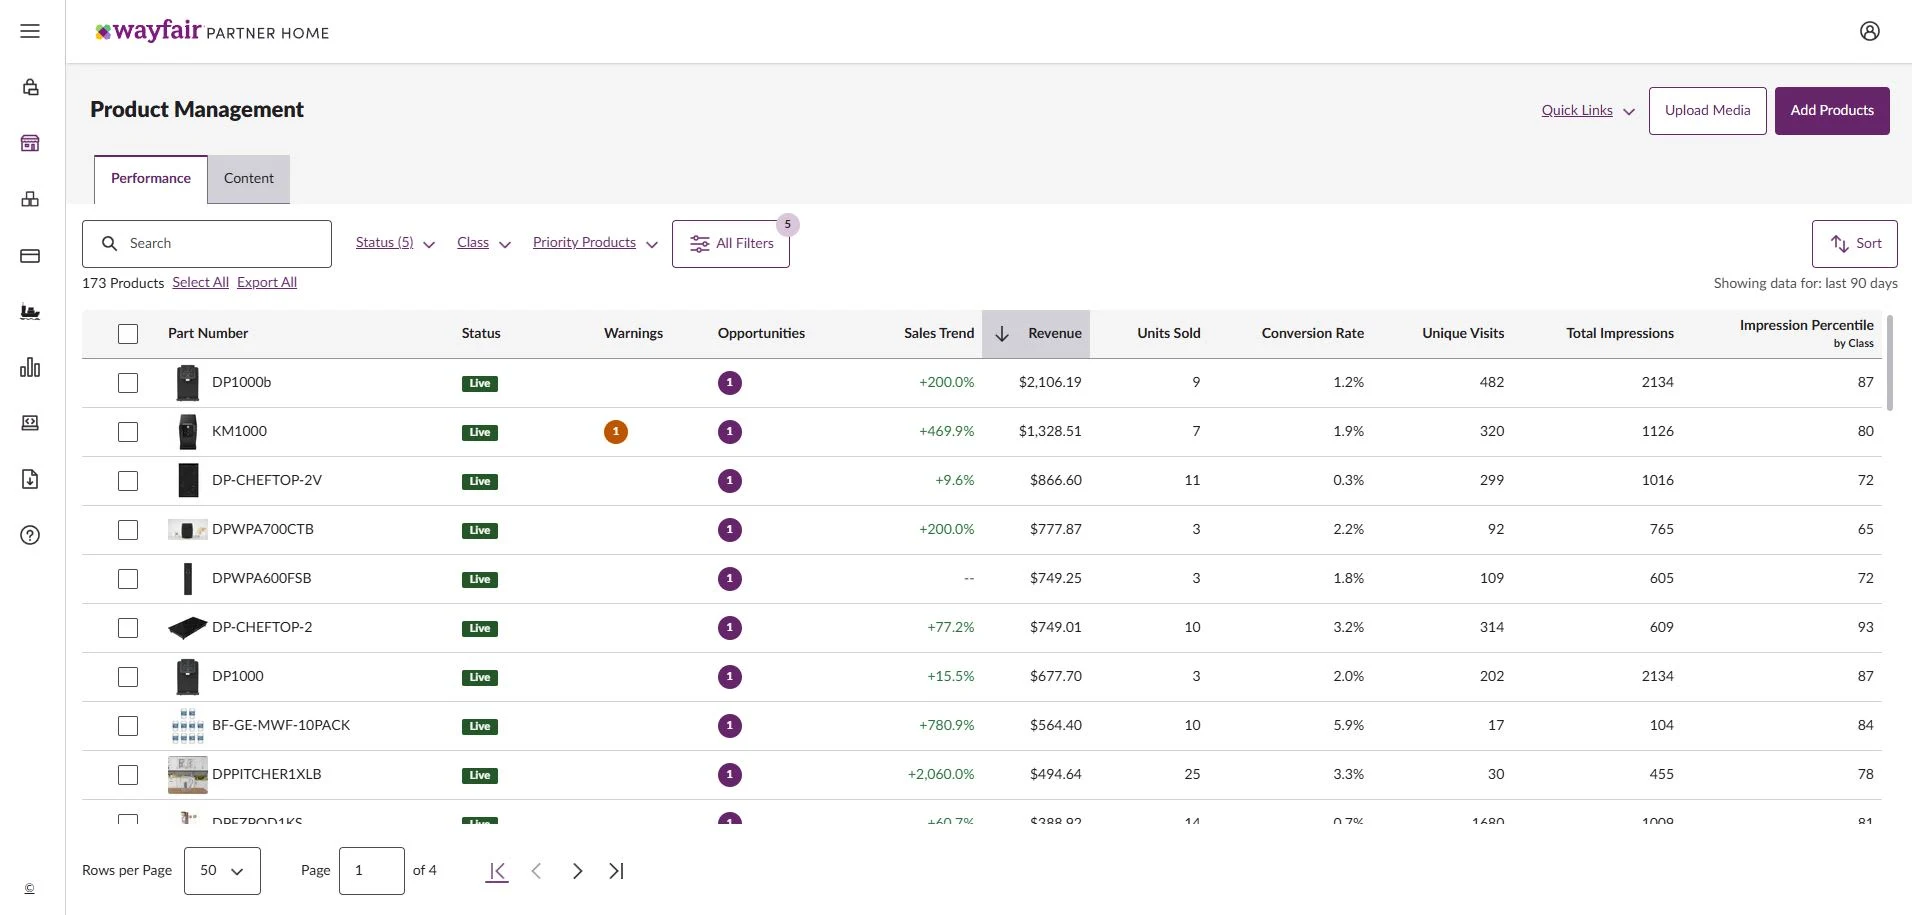Open the storefront icon in sidebar
The width and height of the screenshot is (1912, 915).
click(30, 143)
